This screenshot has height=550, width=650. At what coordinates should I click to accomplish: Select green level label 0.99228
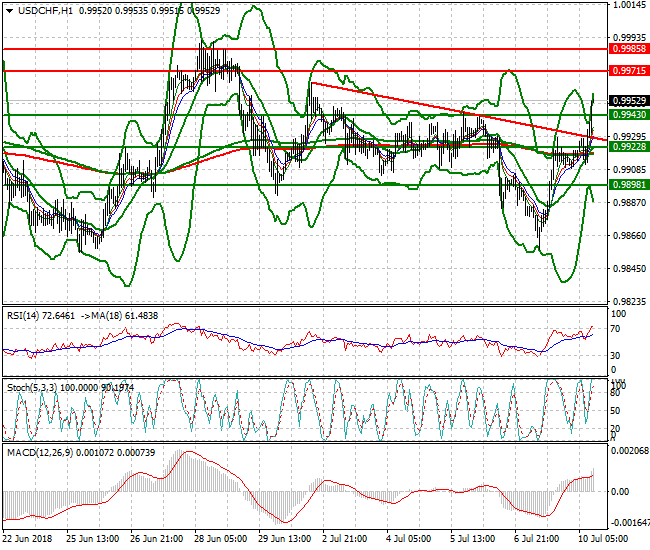pos(629,146)
